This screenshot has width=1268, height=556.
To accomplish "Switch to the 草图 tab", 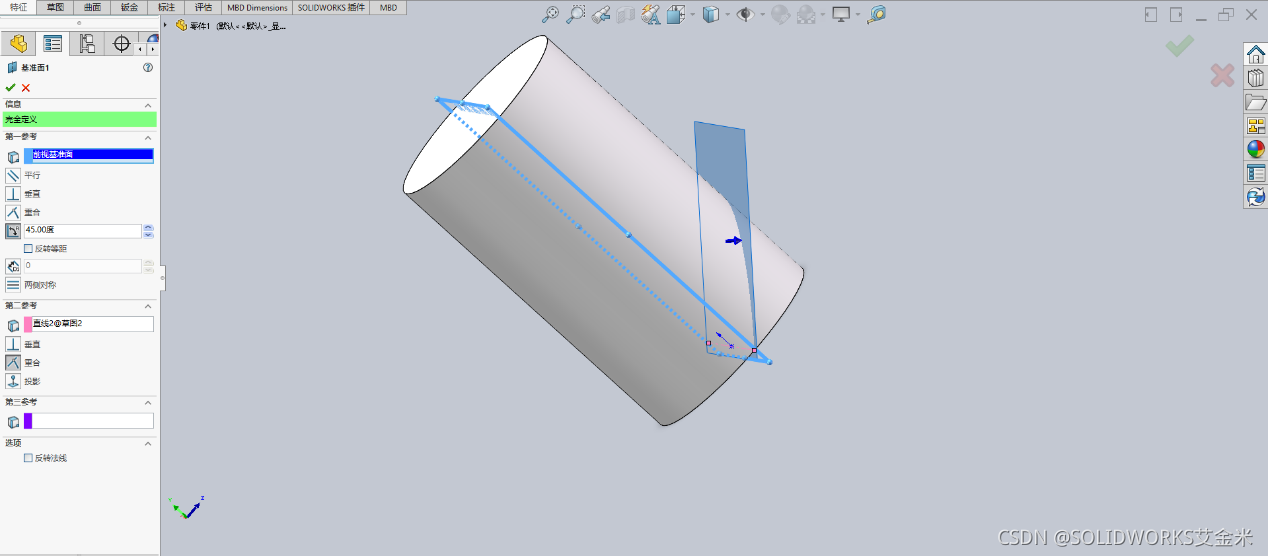I will (x=56, y=7).
